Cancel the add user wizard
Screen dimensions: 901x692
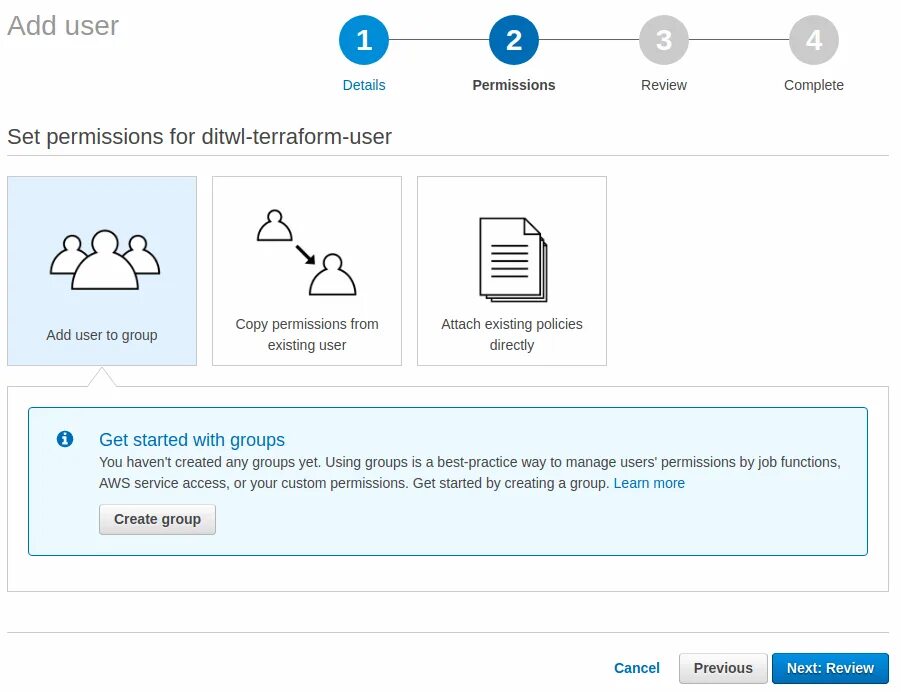(x=637, y=668)
